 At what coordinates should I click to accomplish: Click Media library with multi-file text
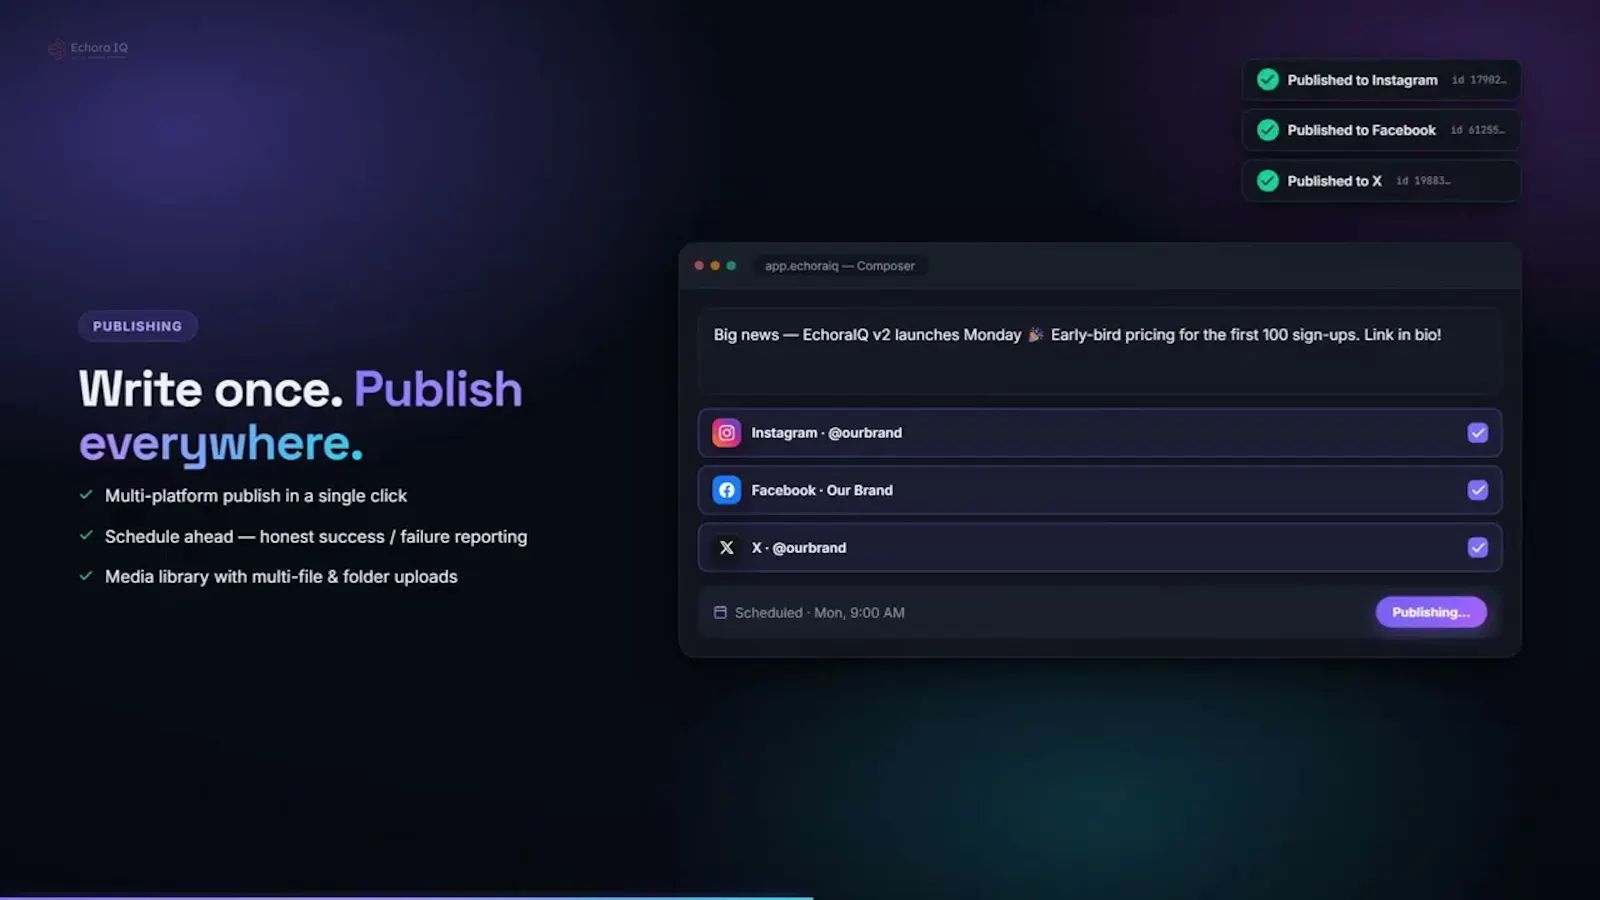pyautogui.click(x=281, y=577)
